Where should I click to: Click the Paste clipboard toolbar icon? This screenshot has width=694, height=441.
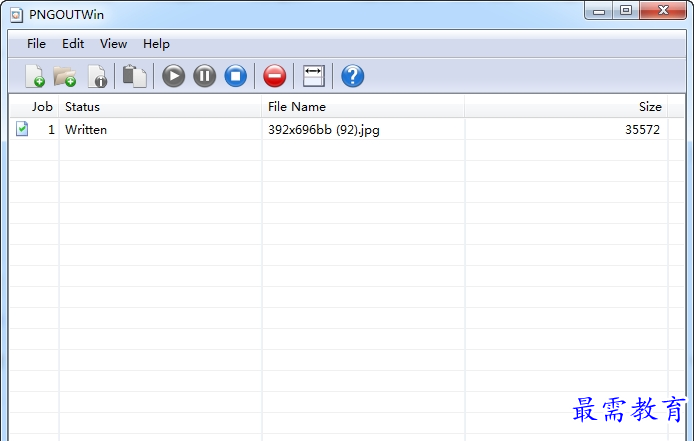click(135, 76)
